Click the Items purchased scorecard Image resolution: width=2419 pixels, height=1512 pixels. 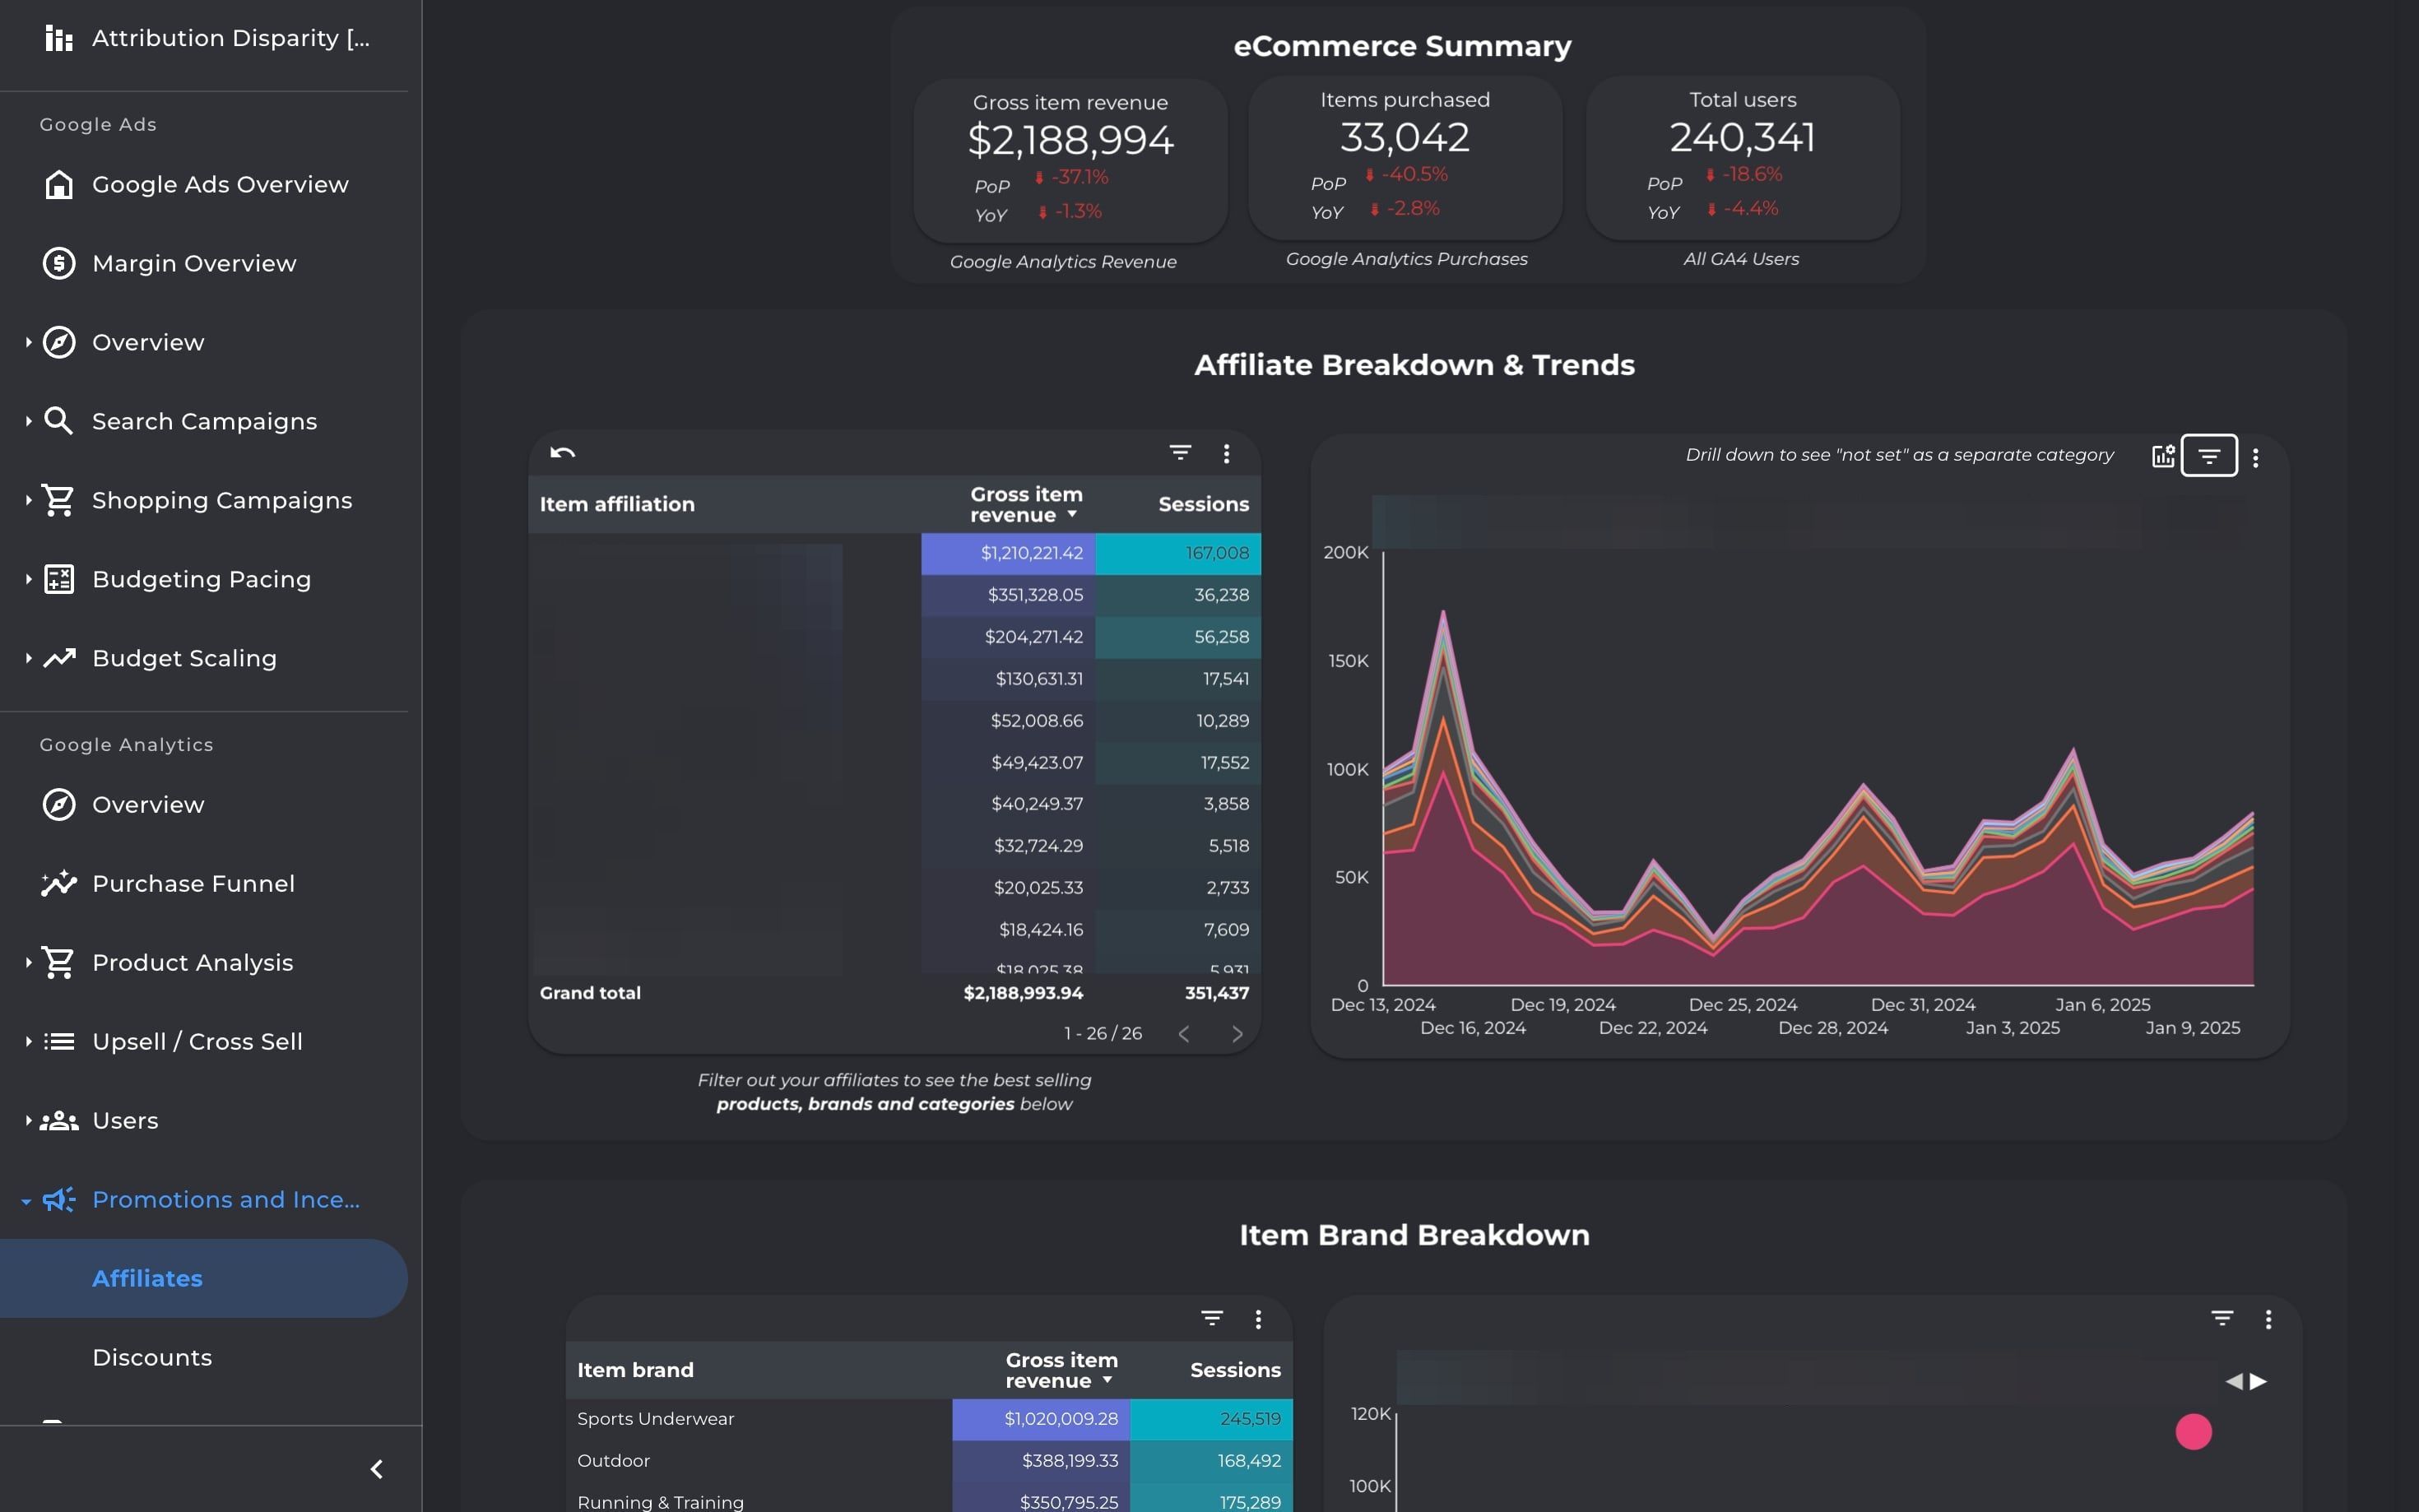(x=1405, y=157)
